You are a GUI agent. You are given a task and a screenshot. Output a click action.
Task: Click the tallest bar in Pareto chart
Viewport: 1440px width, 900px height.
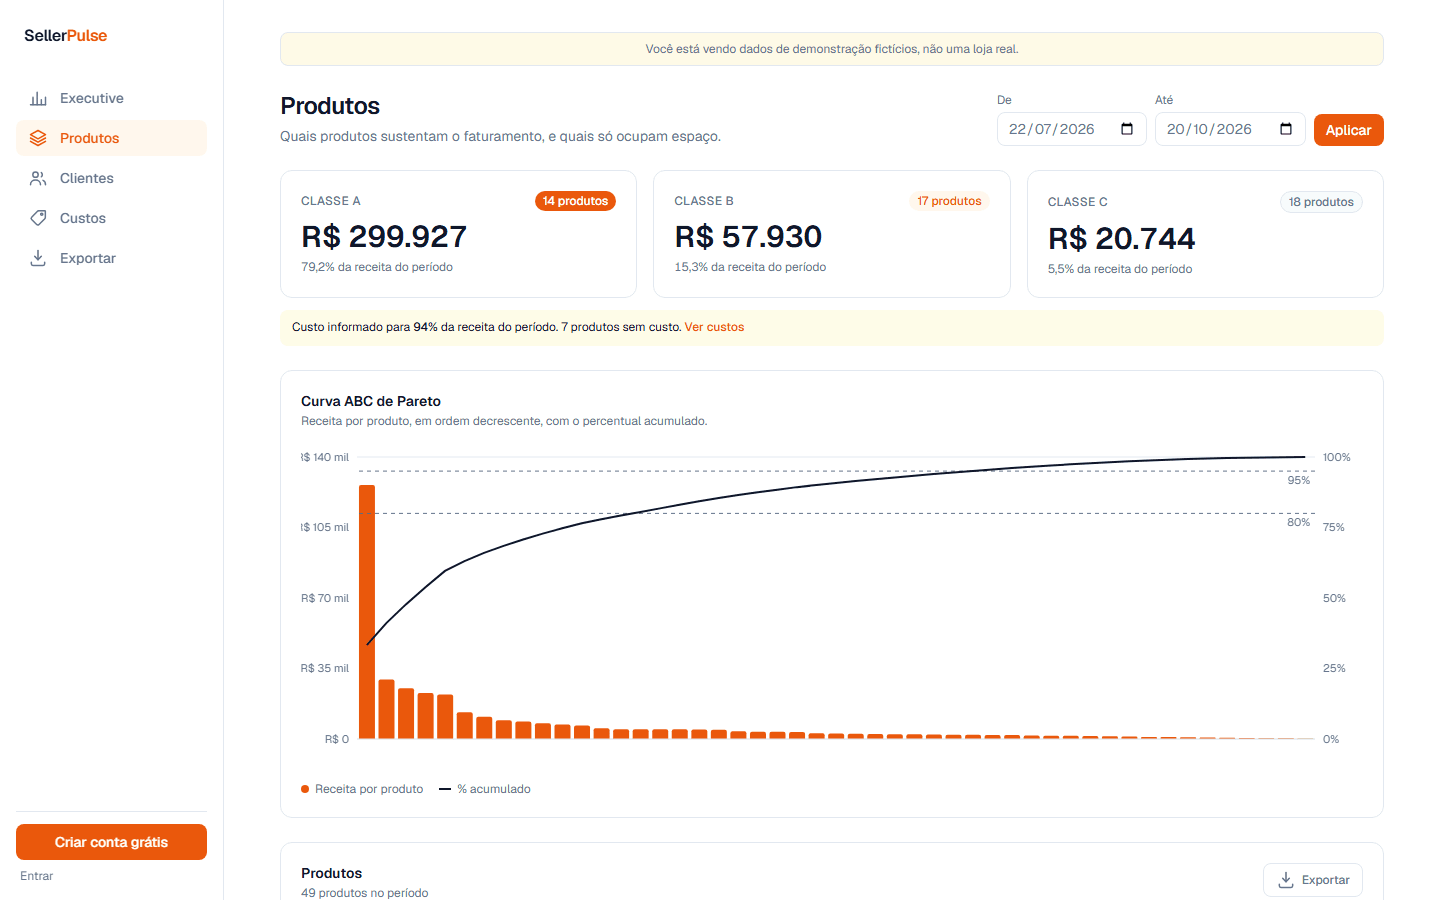[x=367, y=612]
